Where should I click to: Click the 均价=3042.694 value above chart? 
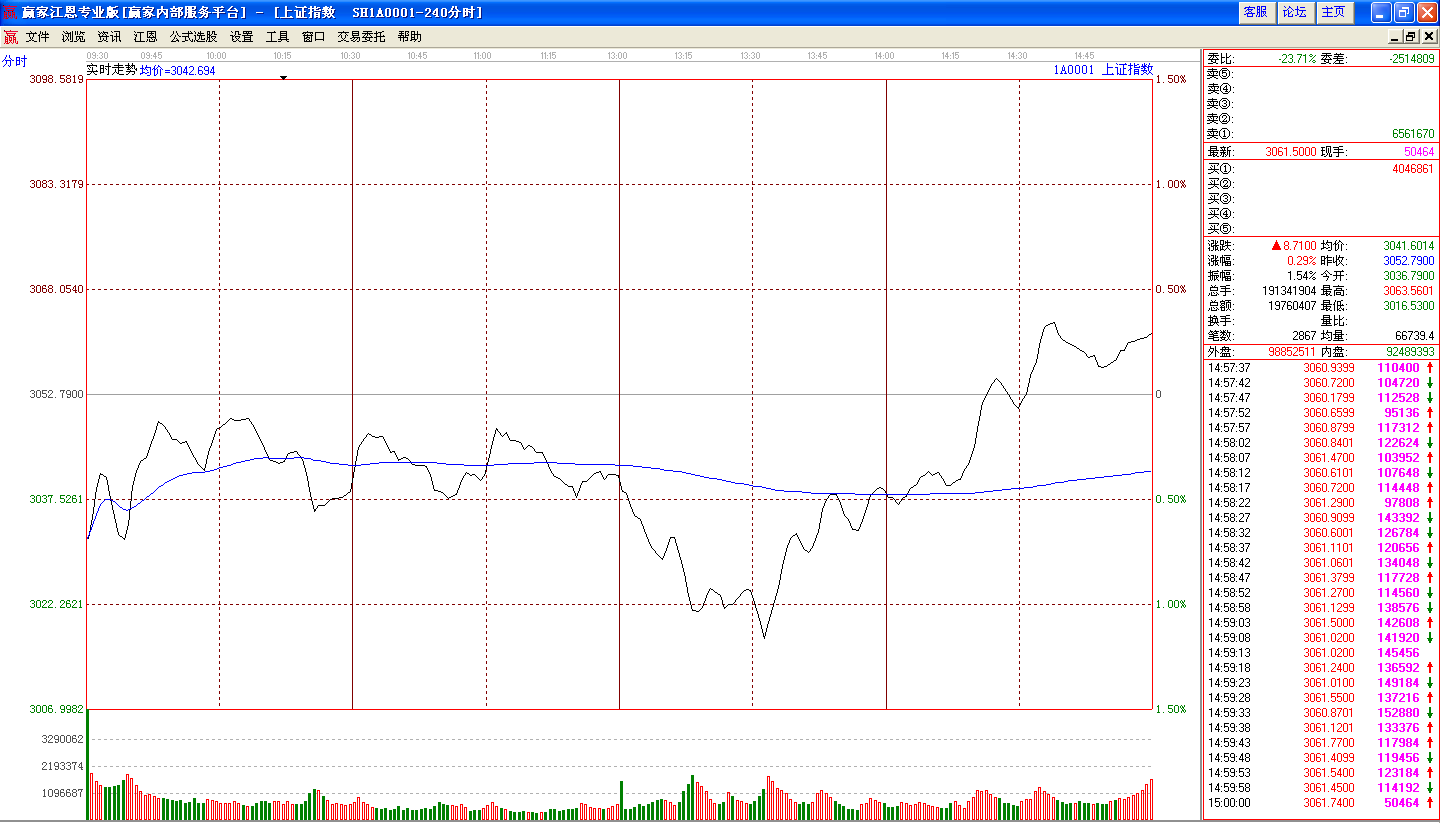click(x=177, y=71)
